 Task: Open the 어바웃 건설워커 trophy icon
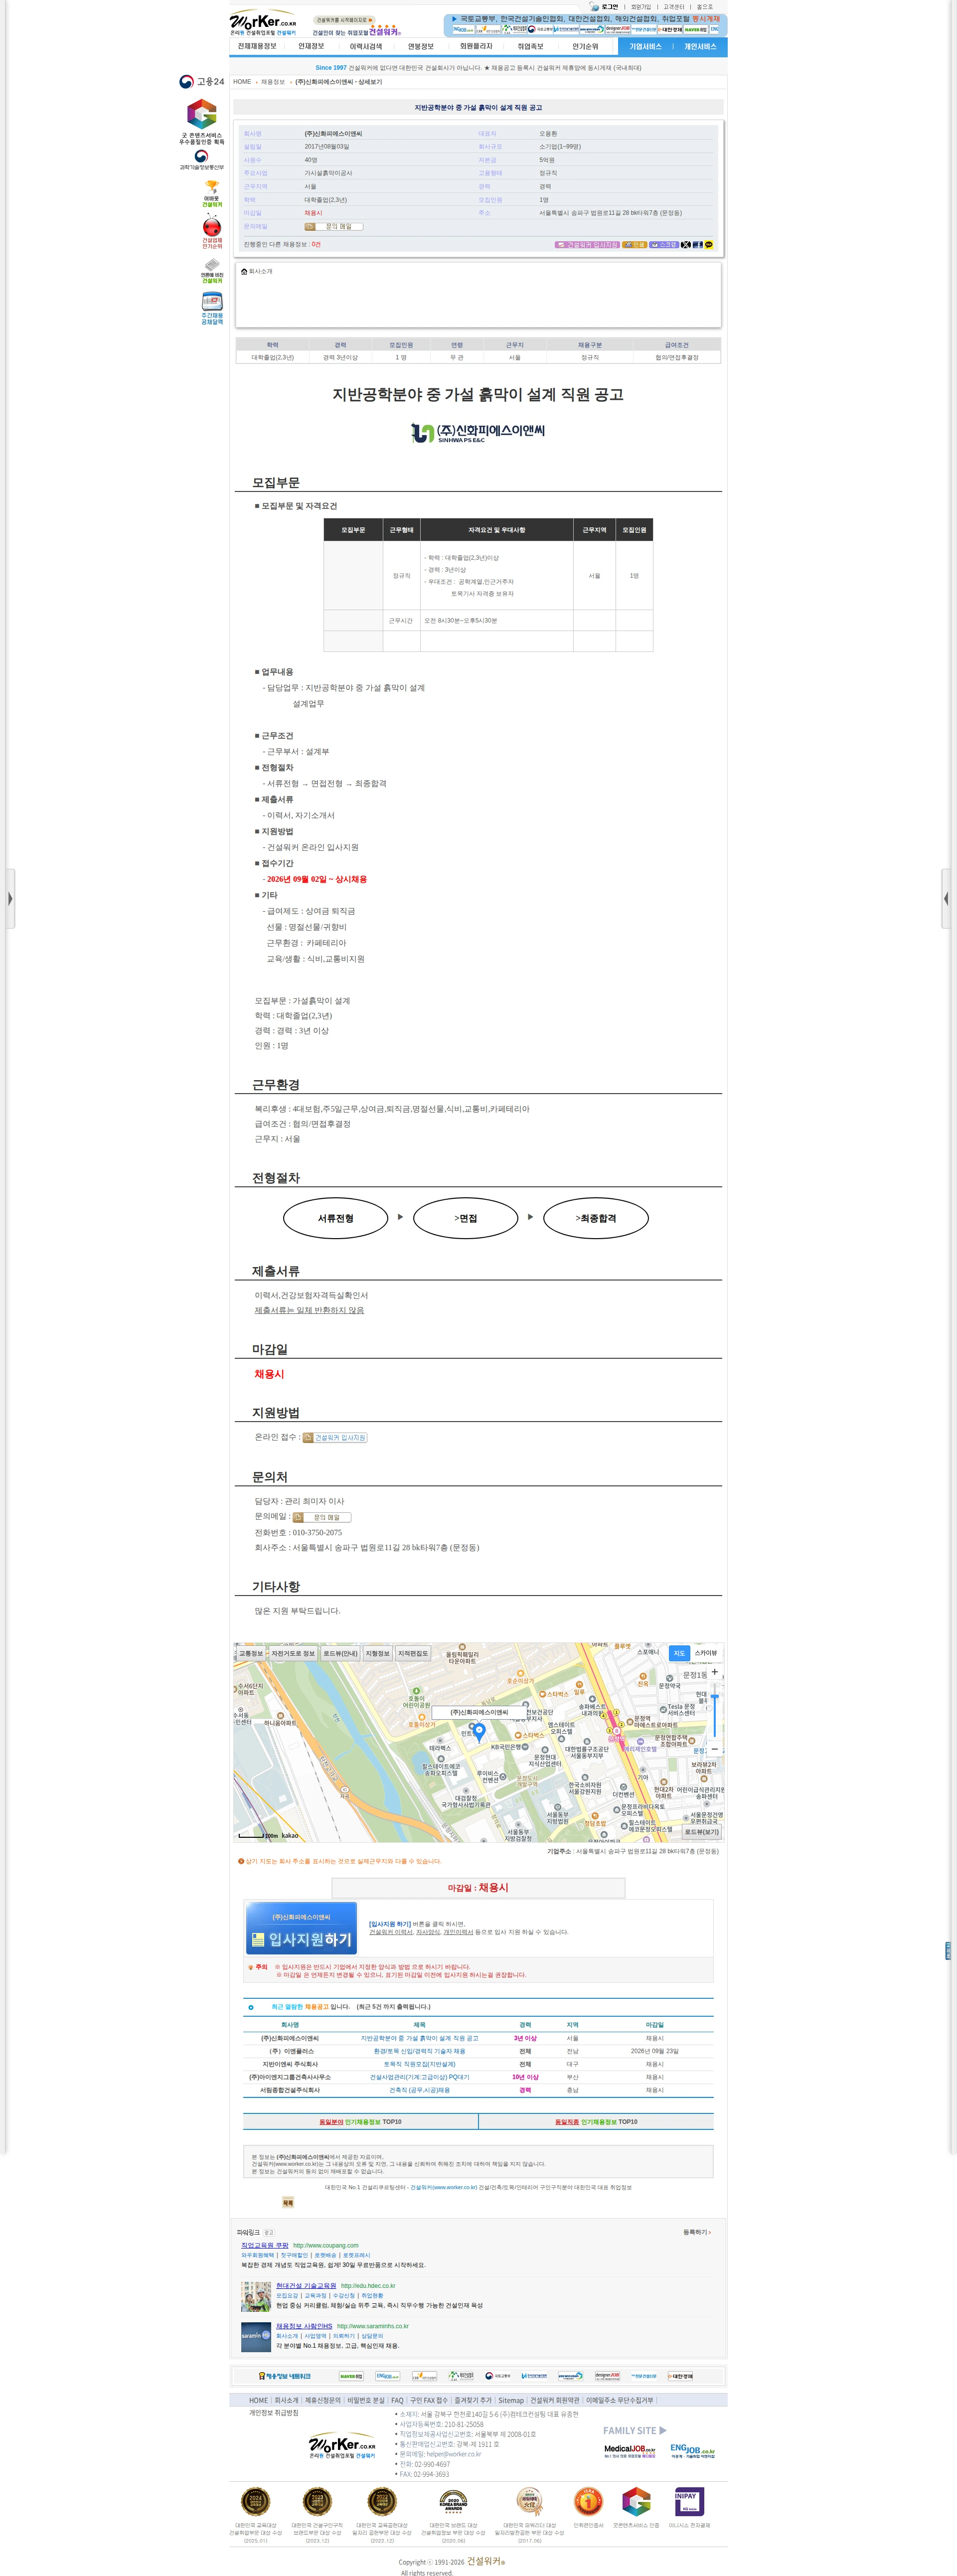click(x=212, y=194)
